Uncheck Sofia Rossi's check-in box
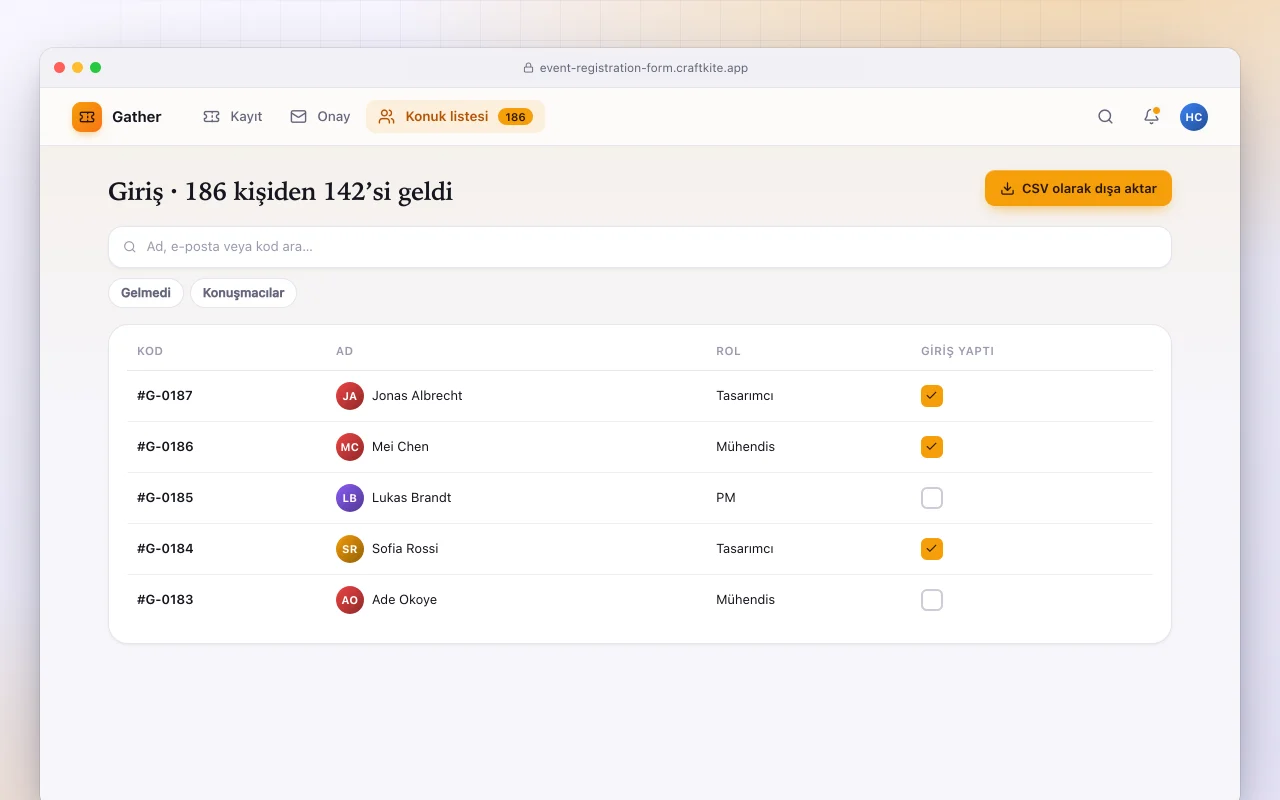1280x800 pixels. point(932,549)
